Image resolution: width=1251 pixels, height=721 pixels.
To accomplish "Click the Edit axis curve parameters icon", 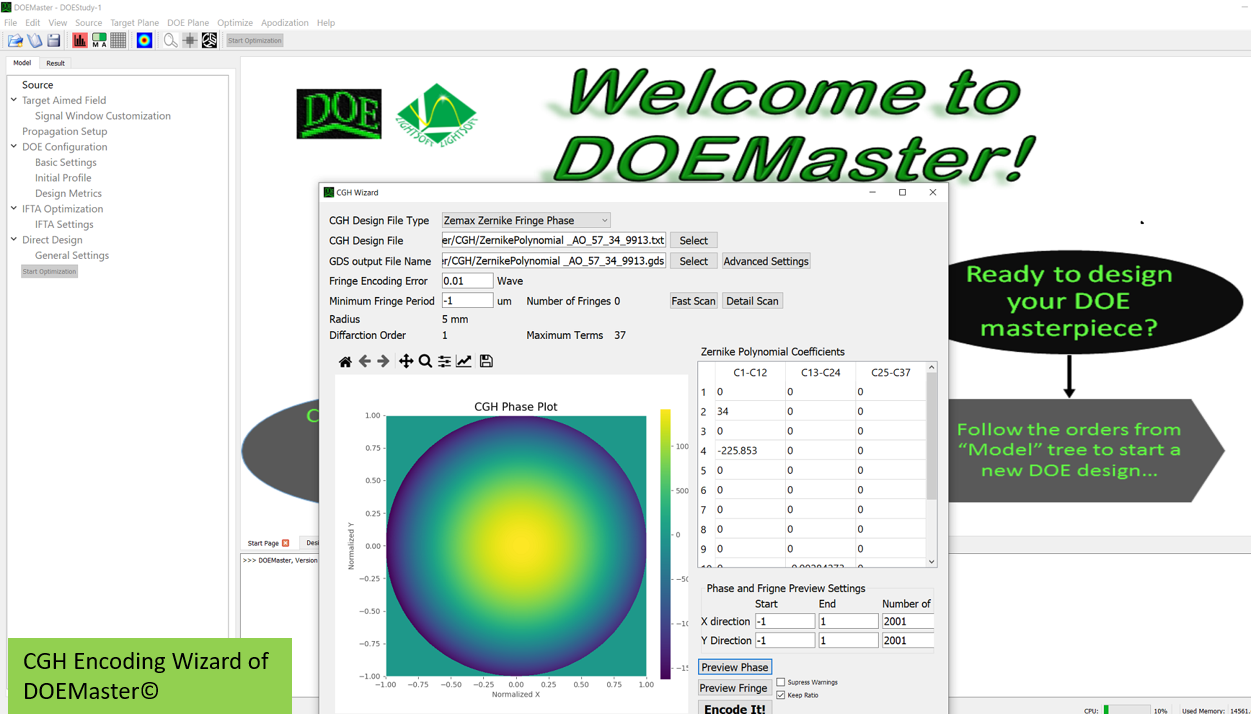I will point(464,361).
